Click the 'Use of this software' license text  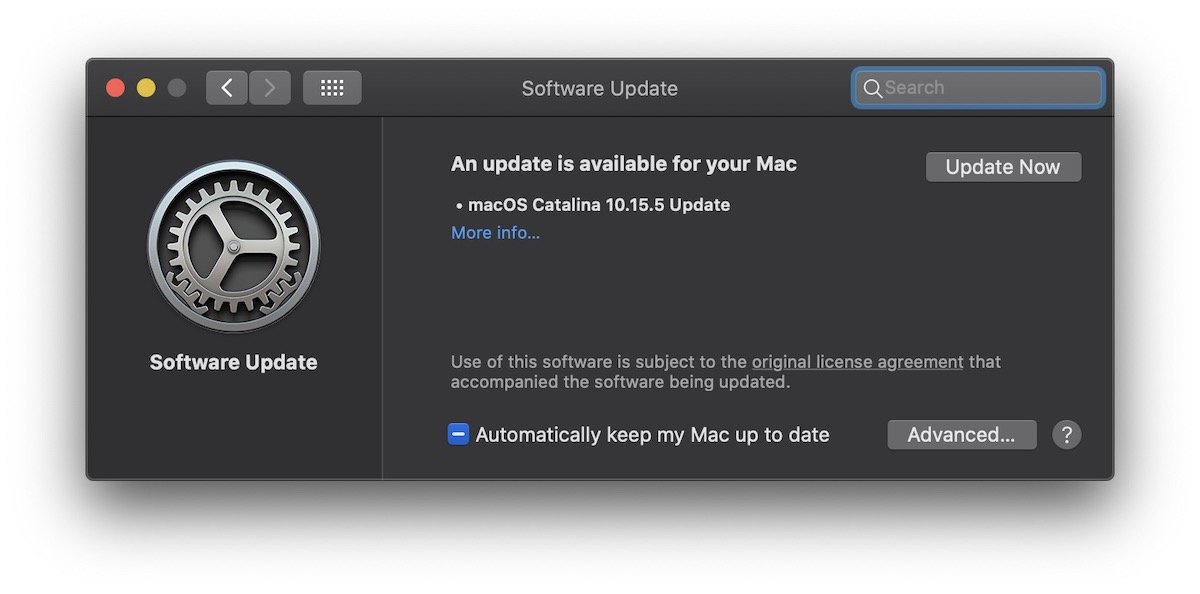(x=600, y=362)
